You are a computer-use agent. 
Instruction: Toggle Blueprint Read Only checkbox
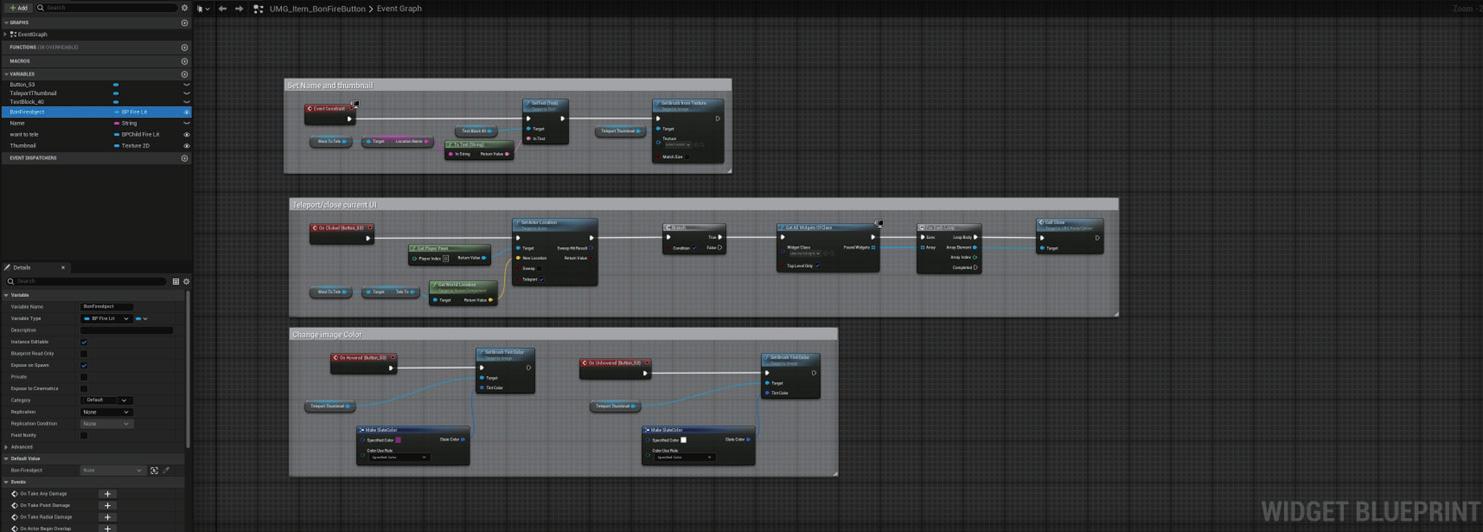(x=84, y=353)
